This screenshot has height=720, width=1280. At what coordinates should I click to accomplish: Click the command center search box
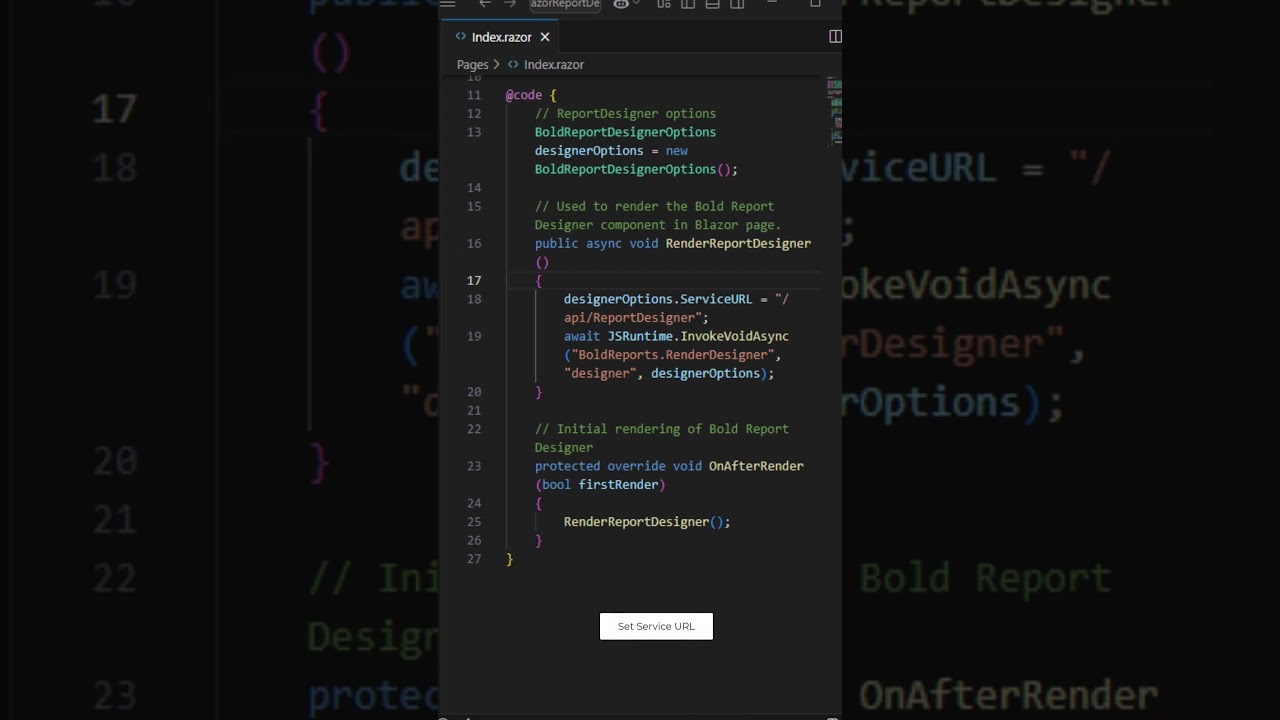click(x=565, y=4)
